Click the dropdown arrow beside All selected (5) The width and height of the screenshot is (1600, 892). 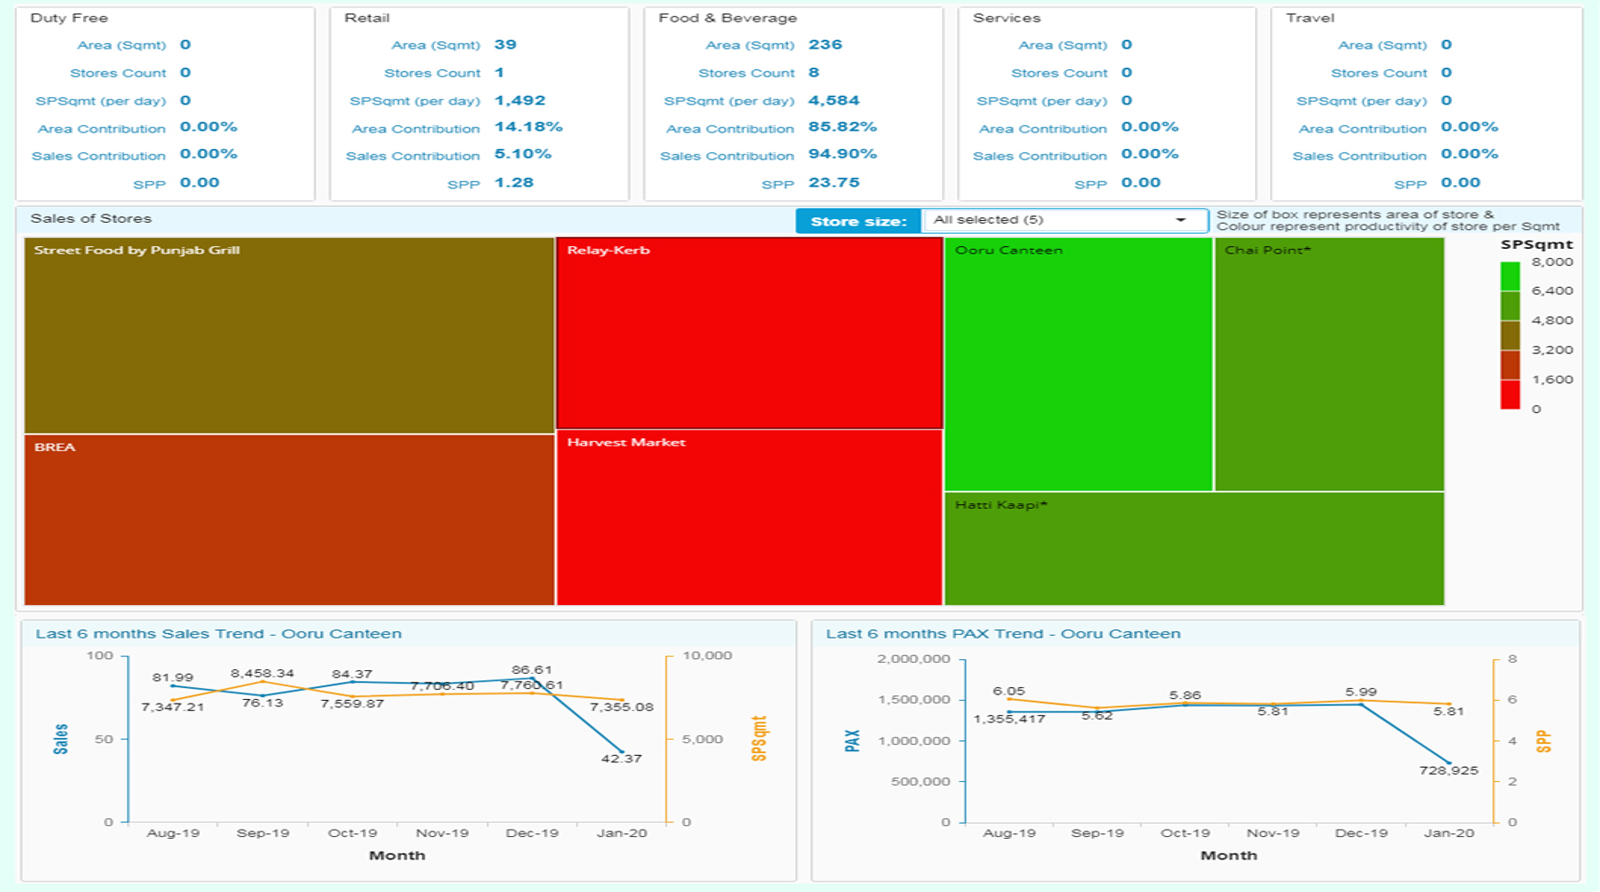[1181, 220]
